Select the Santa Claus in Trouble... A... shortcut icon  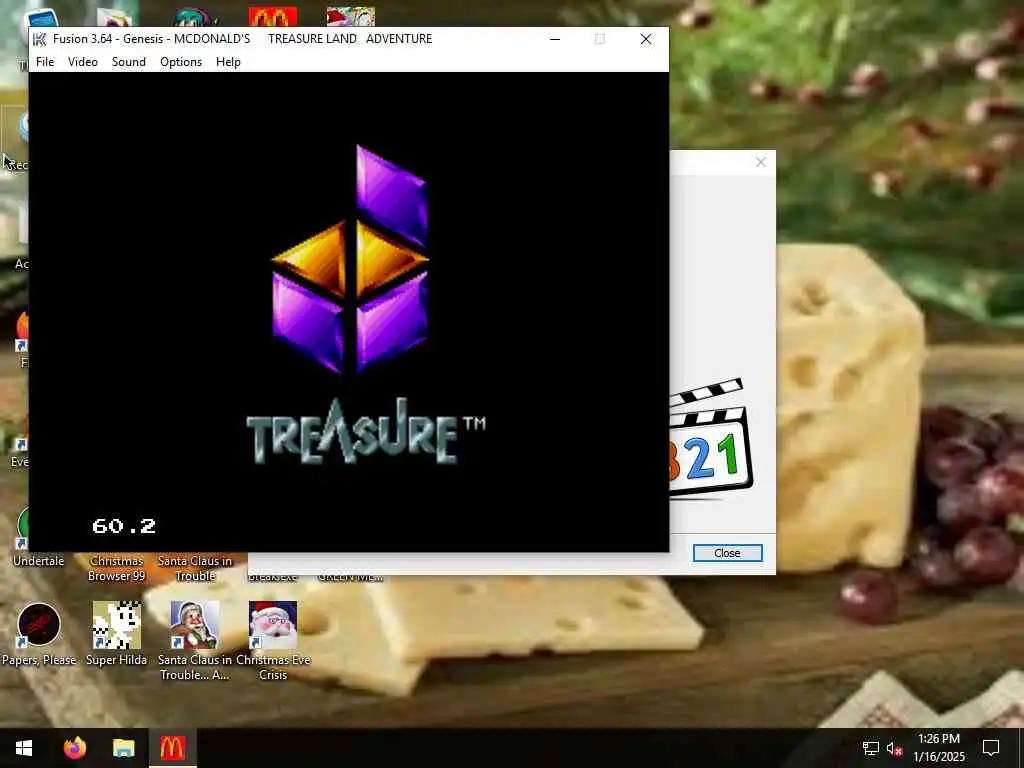coord(195,625)
